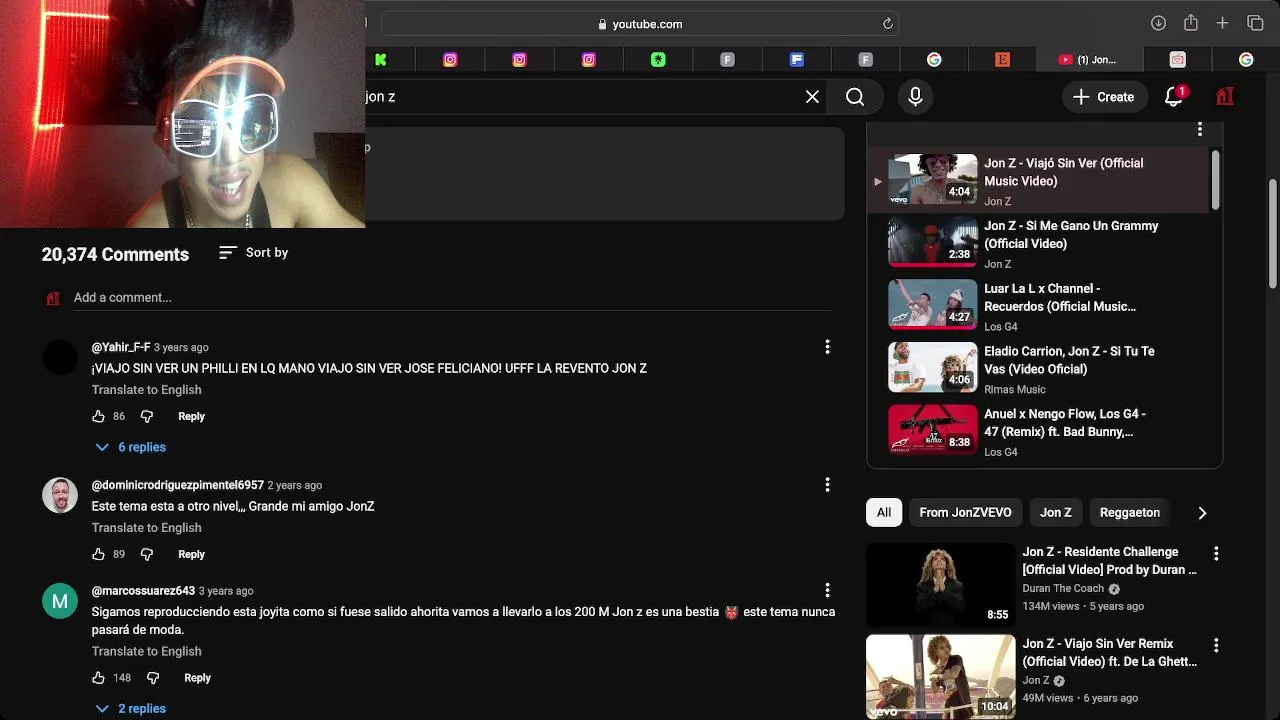Image resolution: width=1280 pixels, height=720 pixels.
Task: Dislike @marcossuarez643's comment
Action: (152, 678)
